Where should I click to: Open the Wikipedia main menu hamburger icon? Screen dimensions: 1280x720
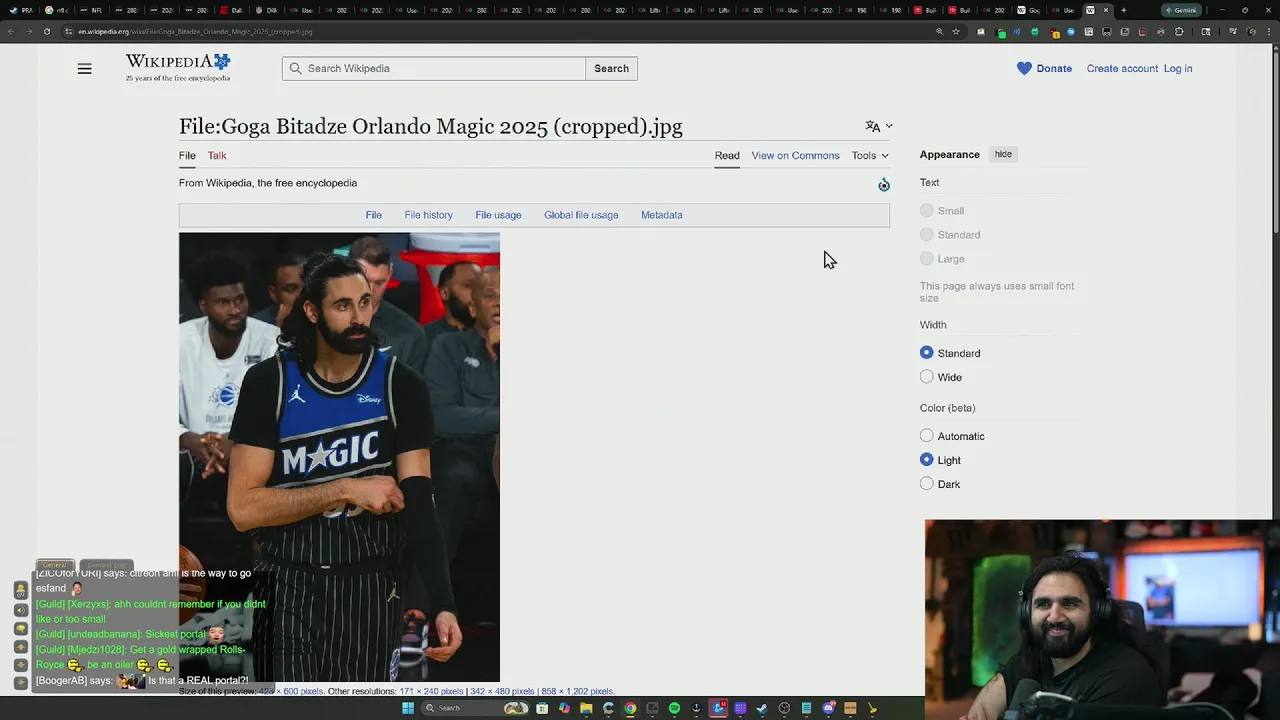tap(84, 69)
